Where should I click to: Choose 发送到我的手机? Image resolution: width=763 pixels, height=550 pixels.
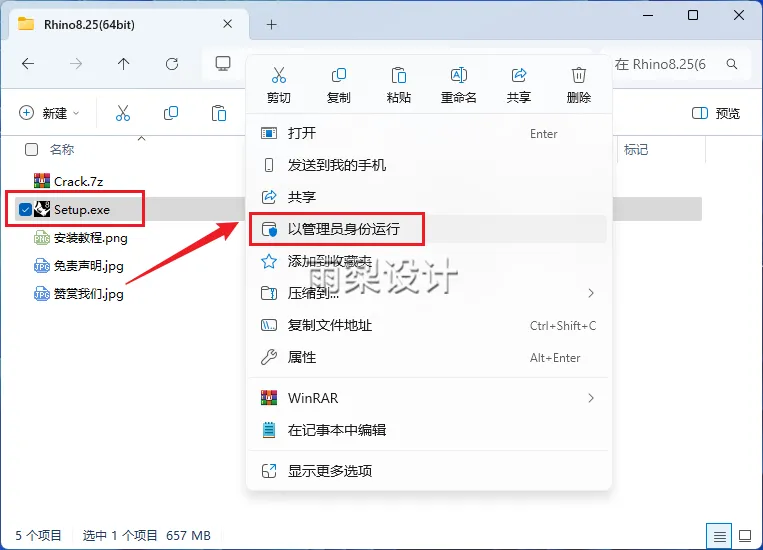tap(428, 165)
